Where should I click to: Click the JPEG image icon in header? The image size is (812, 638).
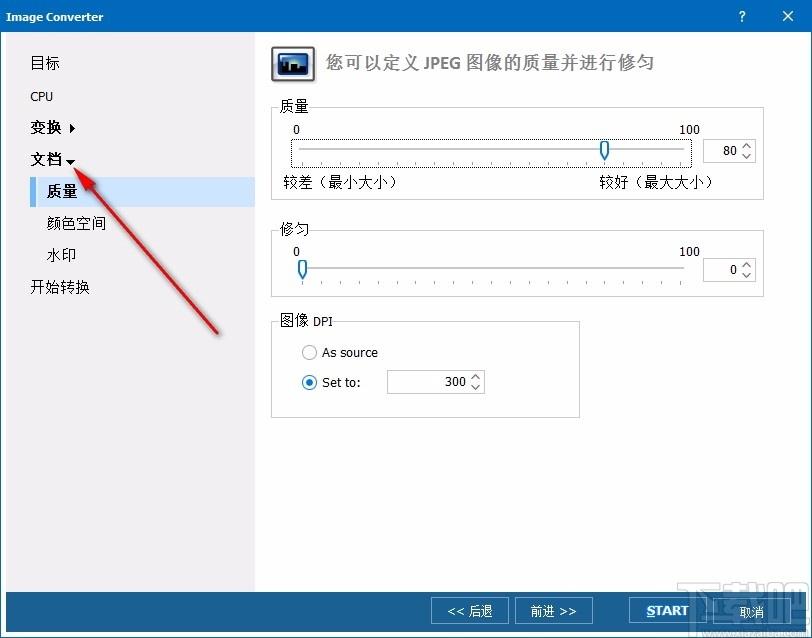coord(293,64)
